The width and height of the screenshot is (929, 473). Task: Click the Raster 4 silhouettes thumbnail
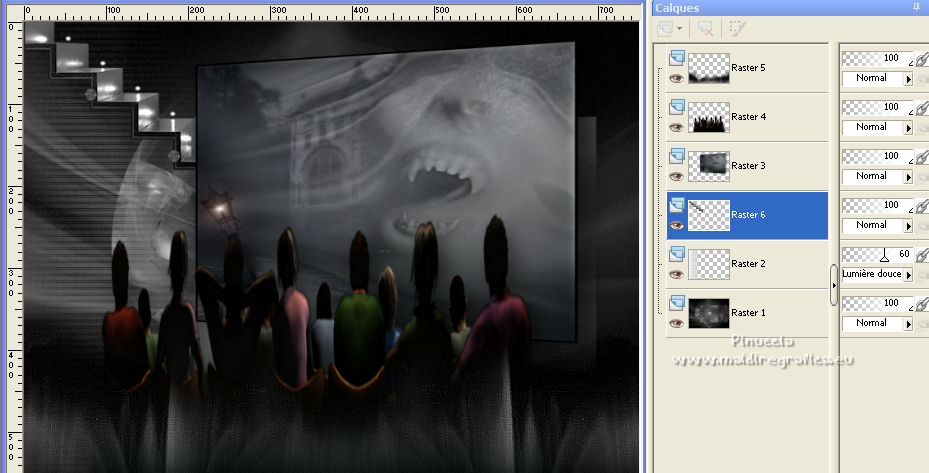coord(709,117)
